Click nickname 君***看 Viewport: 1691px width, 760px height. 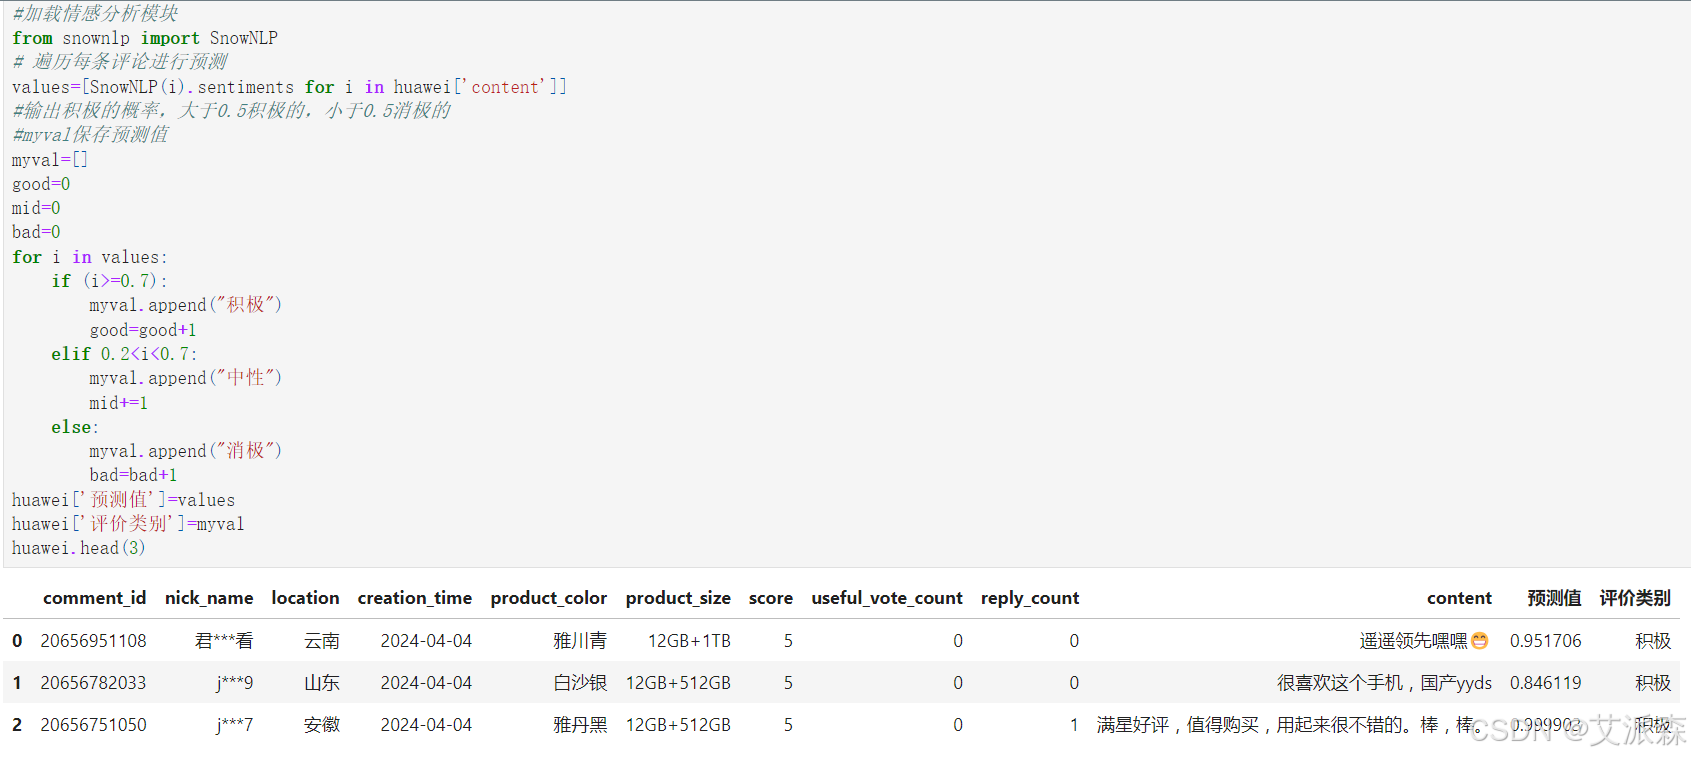[224, 641]
